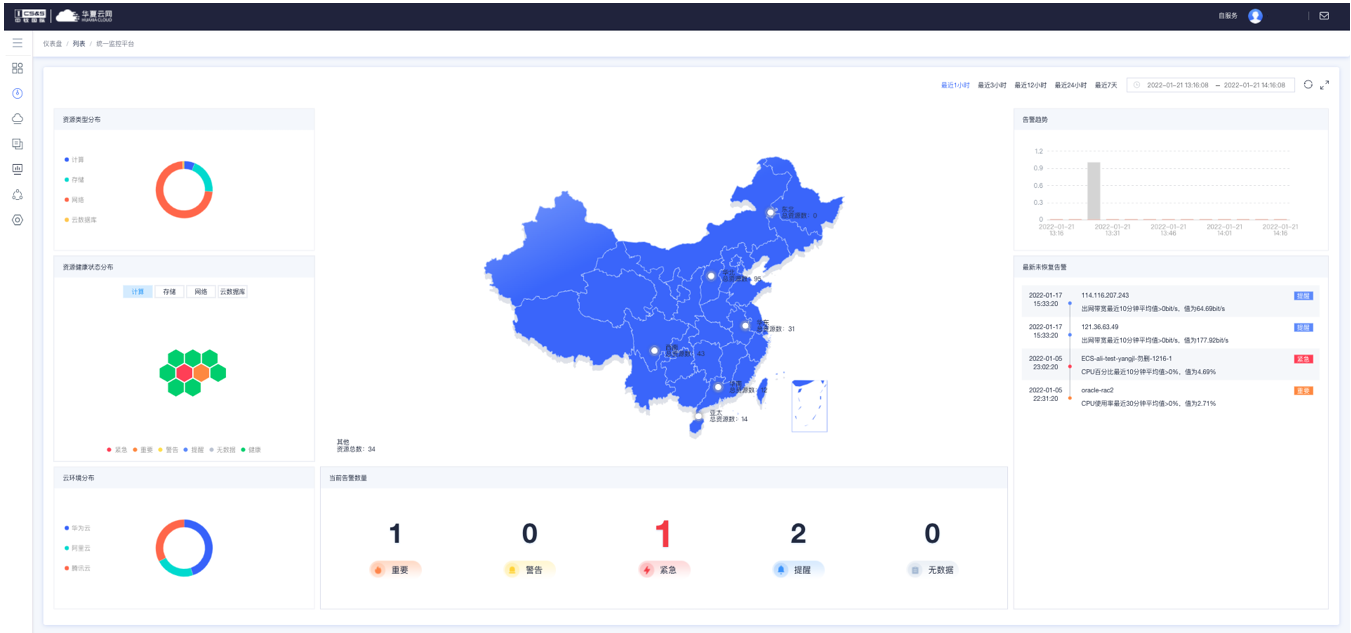Image resolution: width=1351 pixels, height=633 pixels.
Task: Open the 自服务 menu in header
Action: [1227, 16]
